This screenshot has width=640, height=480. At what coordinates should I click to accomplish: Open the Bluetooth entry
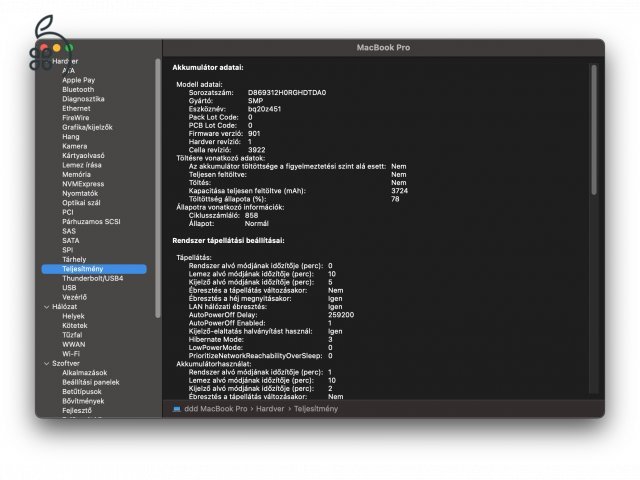[x=78, y=89]
